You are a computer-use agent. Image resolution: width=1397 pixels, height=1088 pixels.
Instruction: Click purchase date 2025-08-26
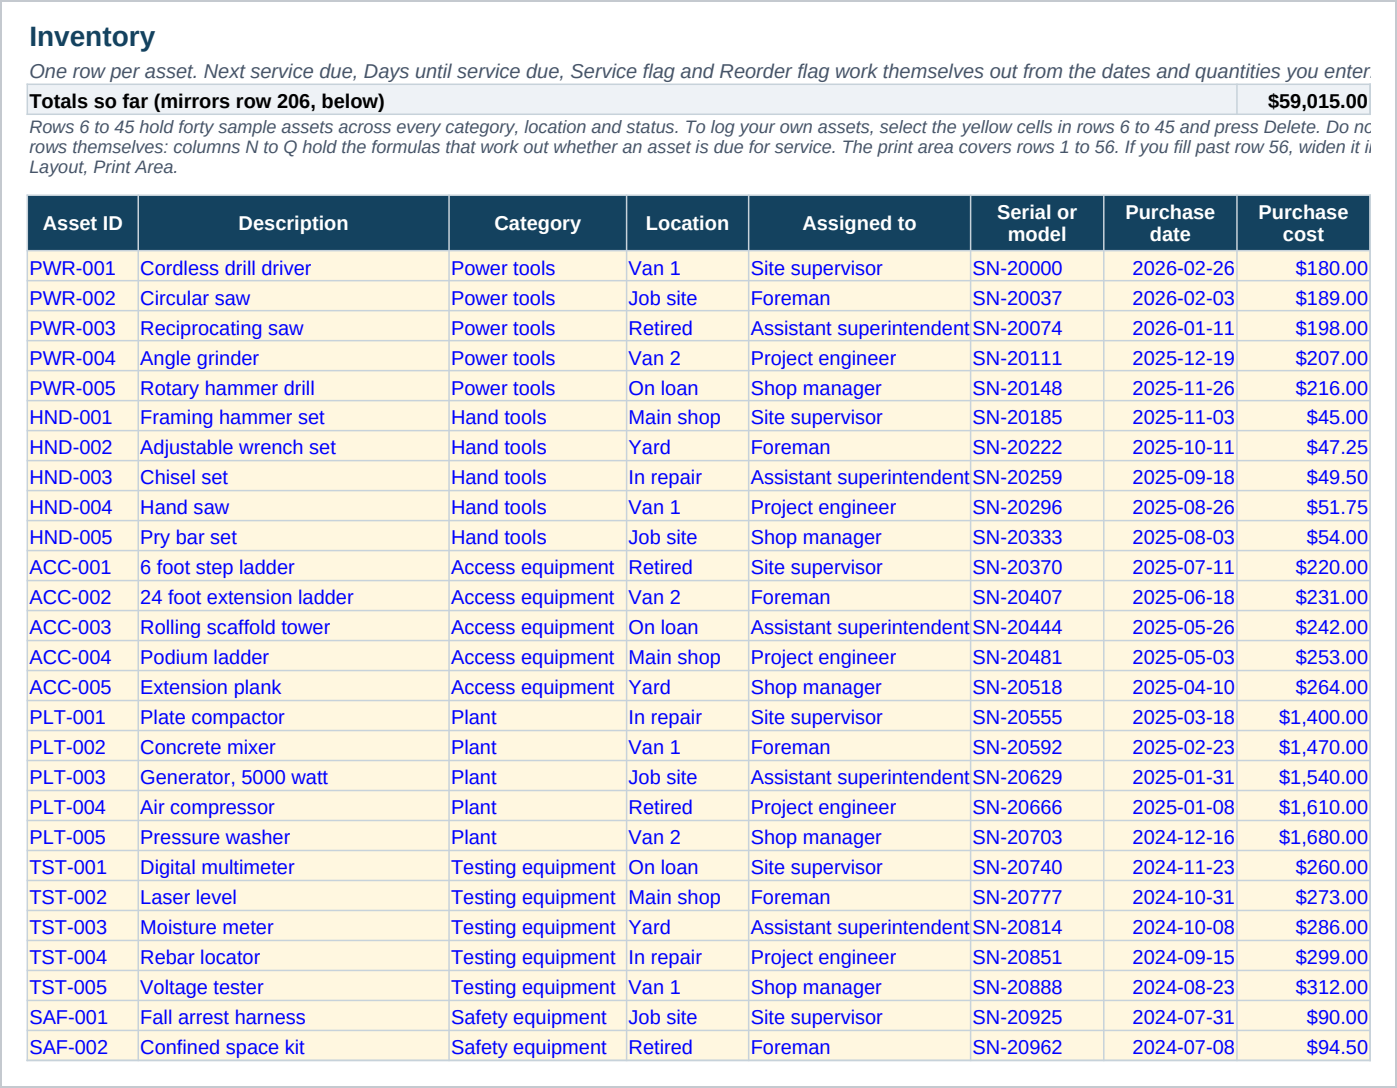tap(1170, 507)
